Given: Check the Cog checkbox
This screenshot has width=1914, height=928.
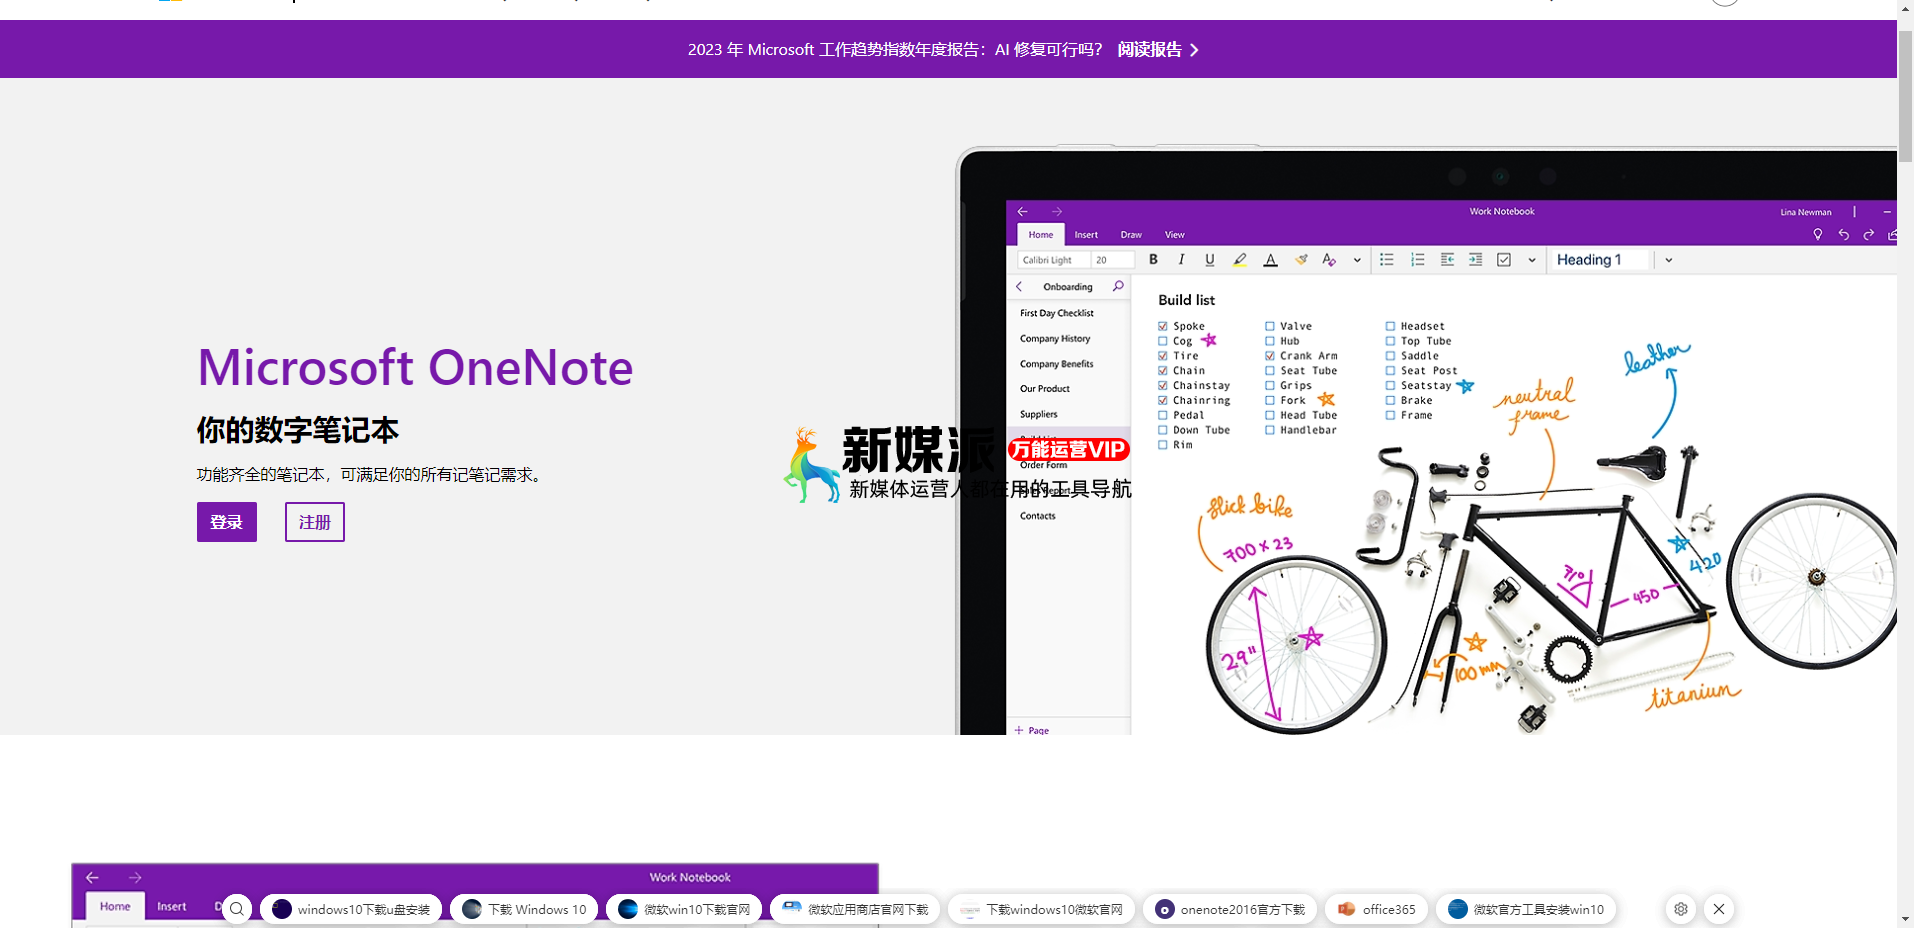Looking at the screenshot, I should [x=1163, y=341].
